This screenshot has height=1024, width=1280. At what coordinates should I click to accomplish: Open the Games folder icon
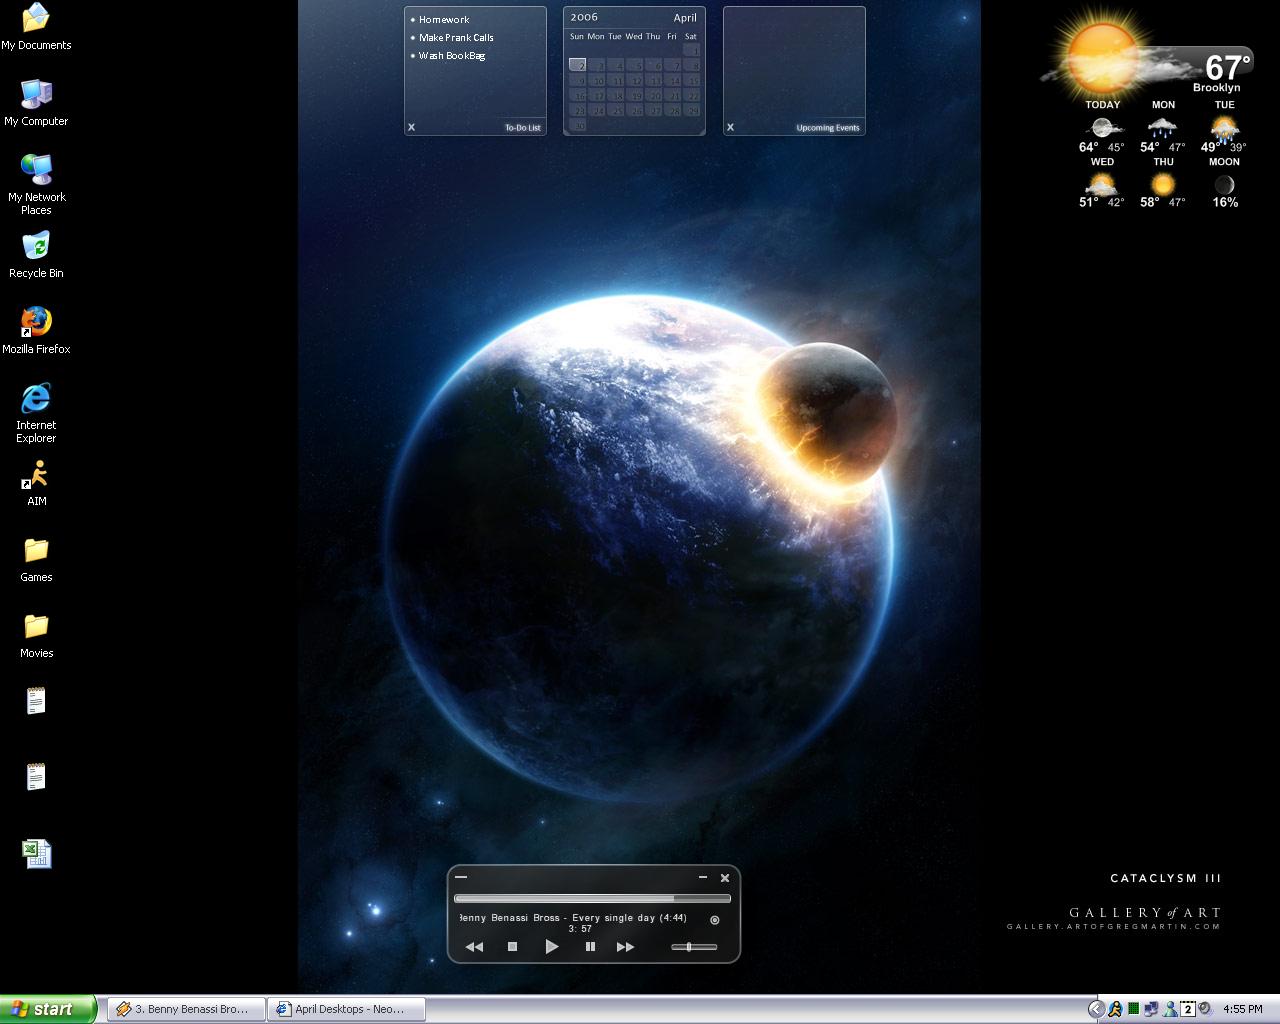tap(36, 551)
